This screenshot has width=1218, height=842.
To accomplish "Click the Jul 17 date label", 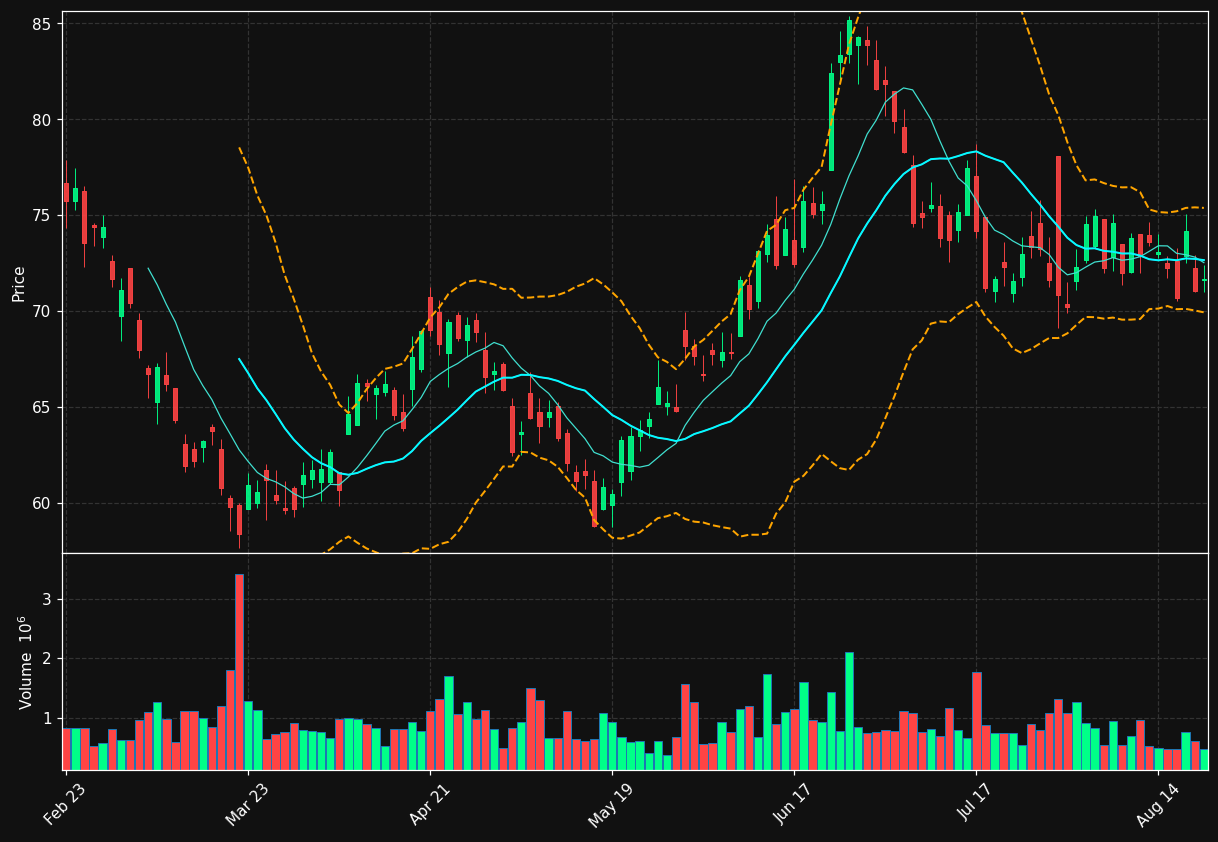I will coord(975,804).
